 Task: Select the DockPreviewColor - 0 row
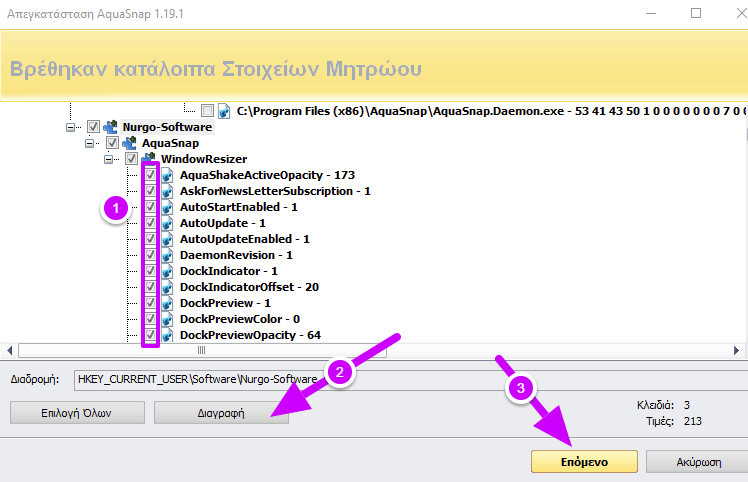[x=239, y=319]
